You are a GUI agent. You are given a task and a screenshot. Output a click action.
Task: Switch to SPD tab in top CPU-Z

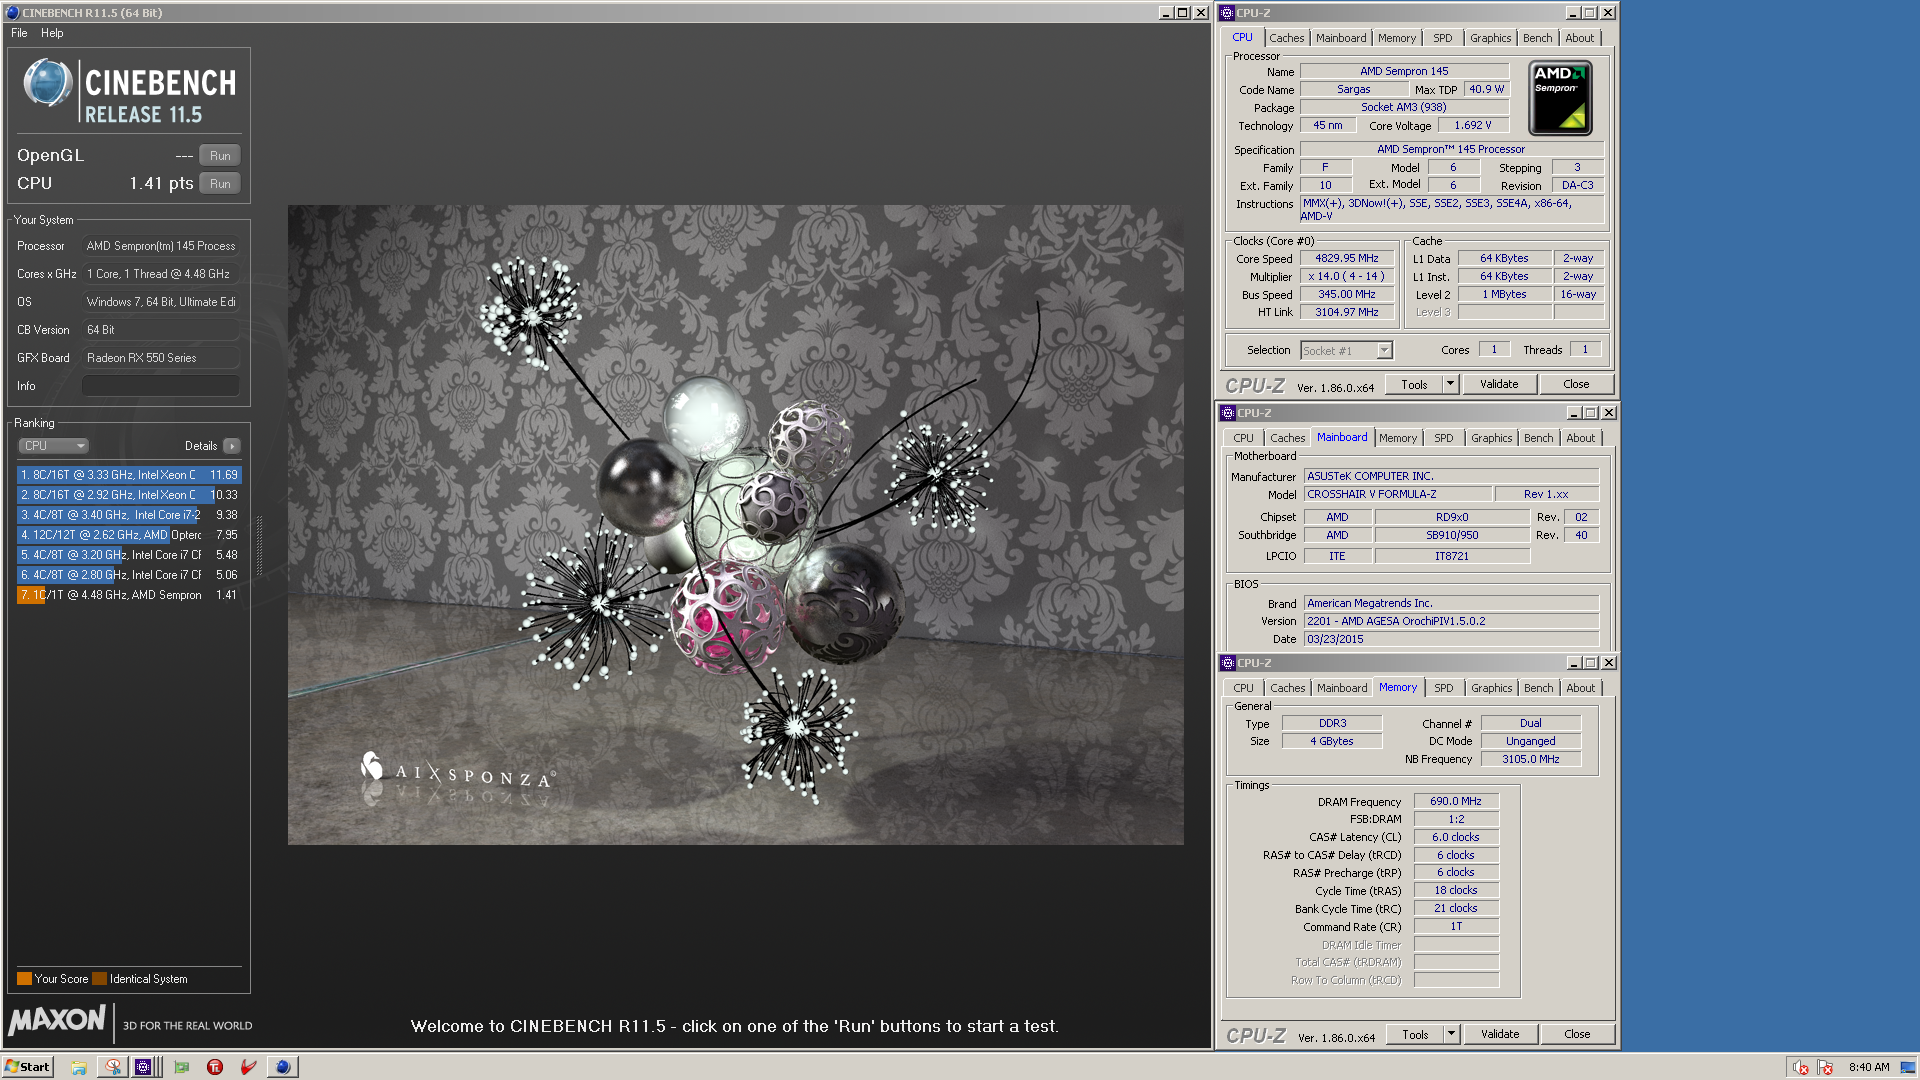point(1442,38)
